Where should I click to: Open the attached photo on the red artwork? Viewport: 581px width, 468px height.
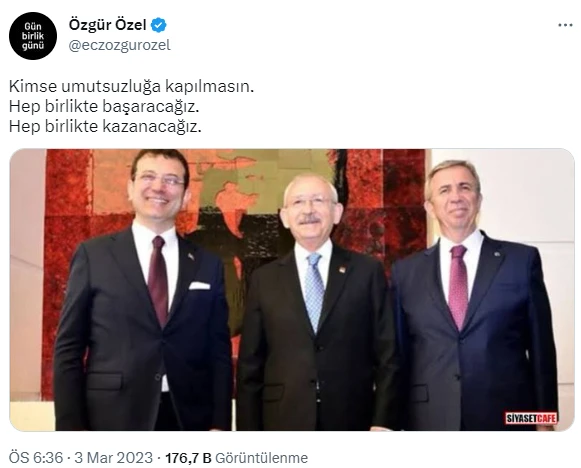tap(292, 290)
